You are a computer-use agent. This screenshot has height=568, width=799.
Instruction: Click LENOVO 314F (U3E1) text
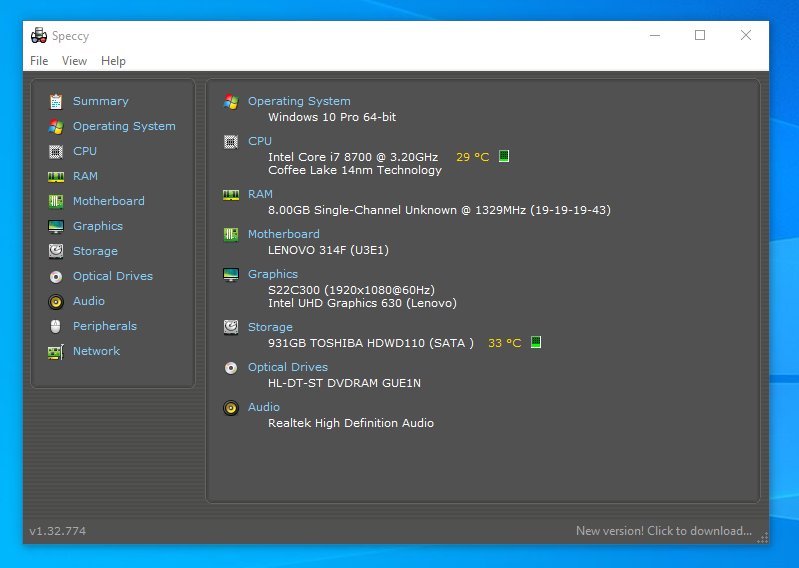click(x=328, y=250)
